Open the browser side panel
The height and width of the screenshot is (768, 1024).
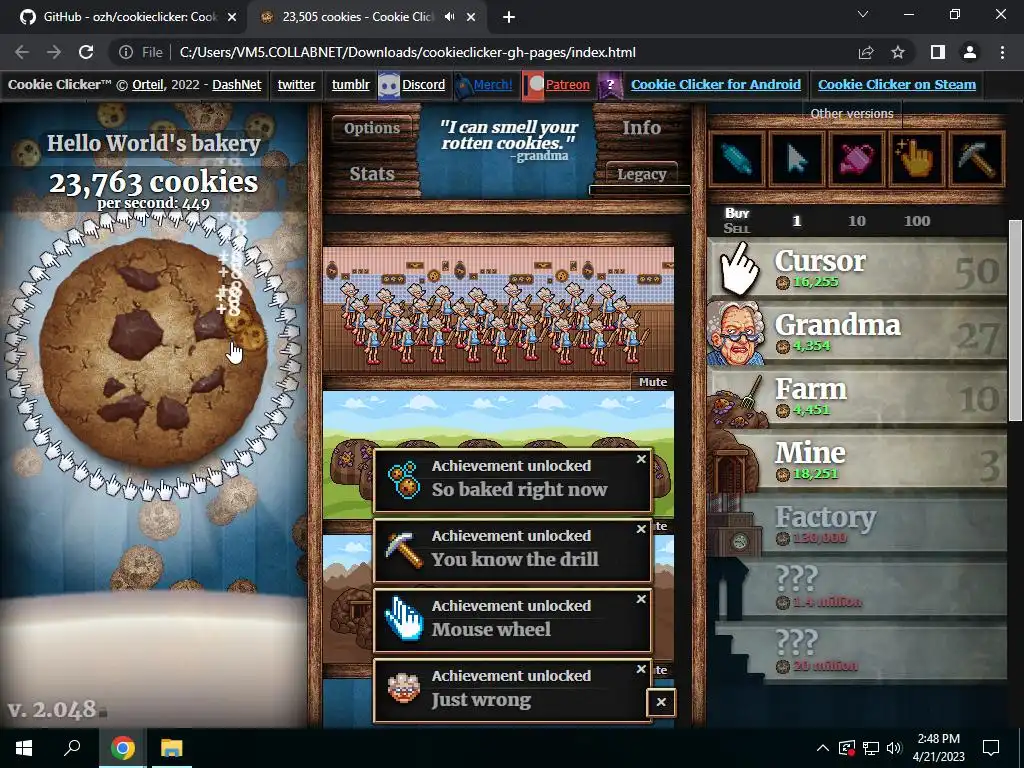coord(938,52)
